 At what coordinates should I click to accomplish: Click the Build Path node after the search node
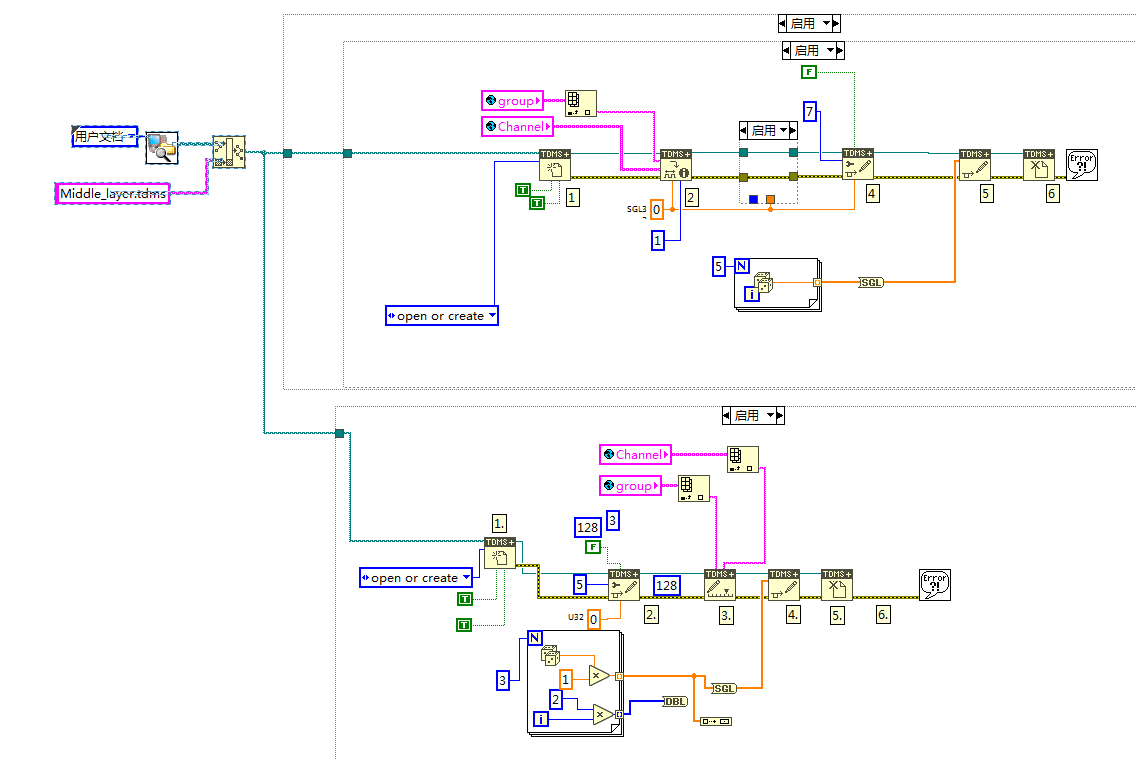(229, 151)
